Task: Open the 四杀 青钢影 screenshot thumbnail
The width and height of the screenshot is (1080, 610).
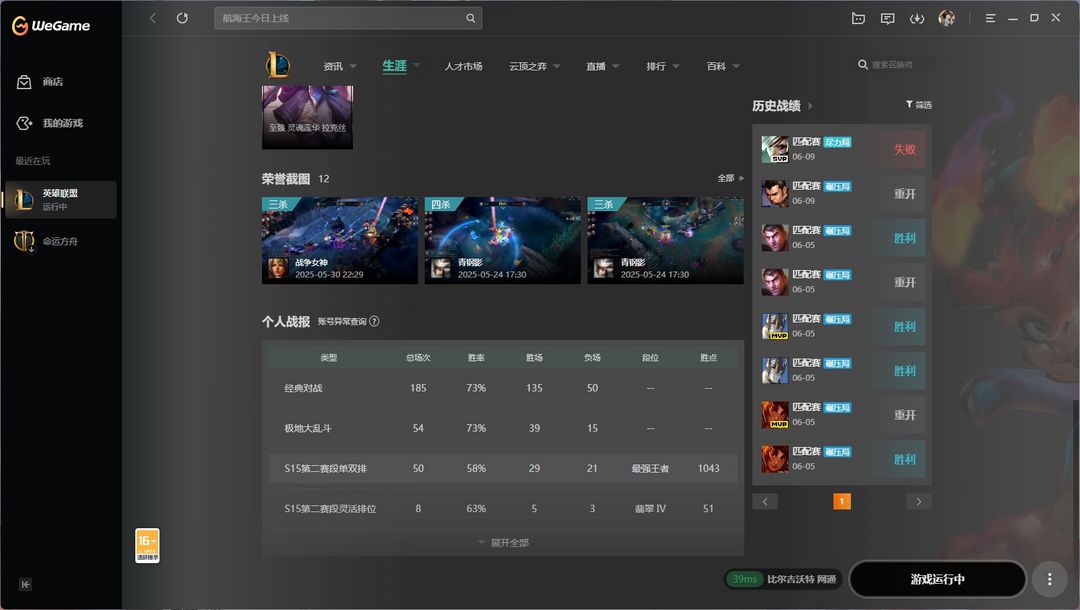Action: pyautogui.click(x=503, y=240)
